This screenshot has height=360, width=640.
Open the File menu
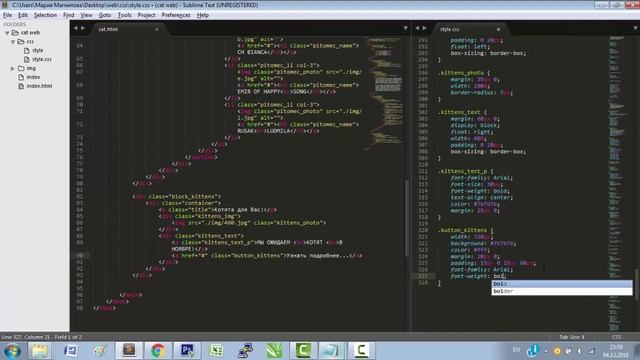tap(7, 15)
